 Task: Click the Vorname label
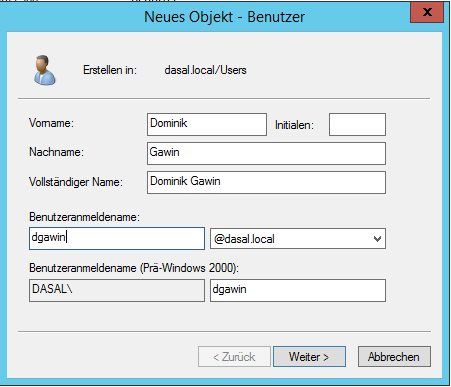[x=51, y=123]
